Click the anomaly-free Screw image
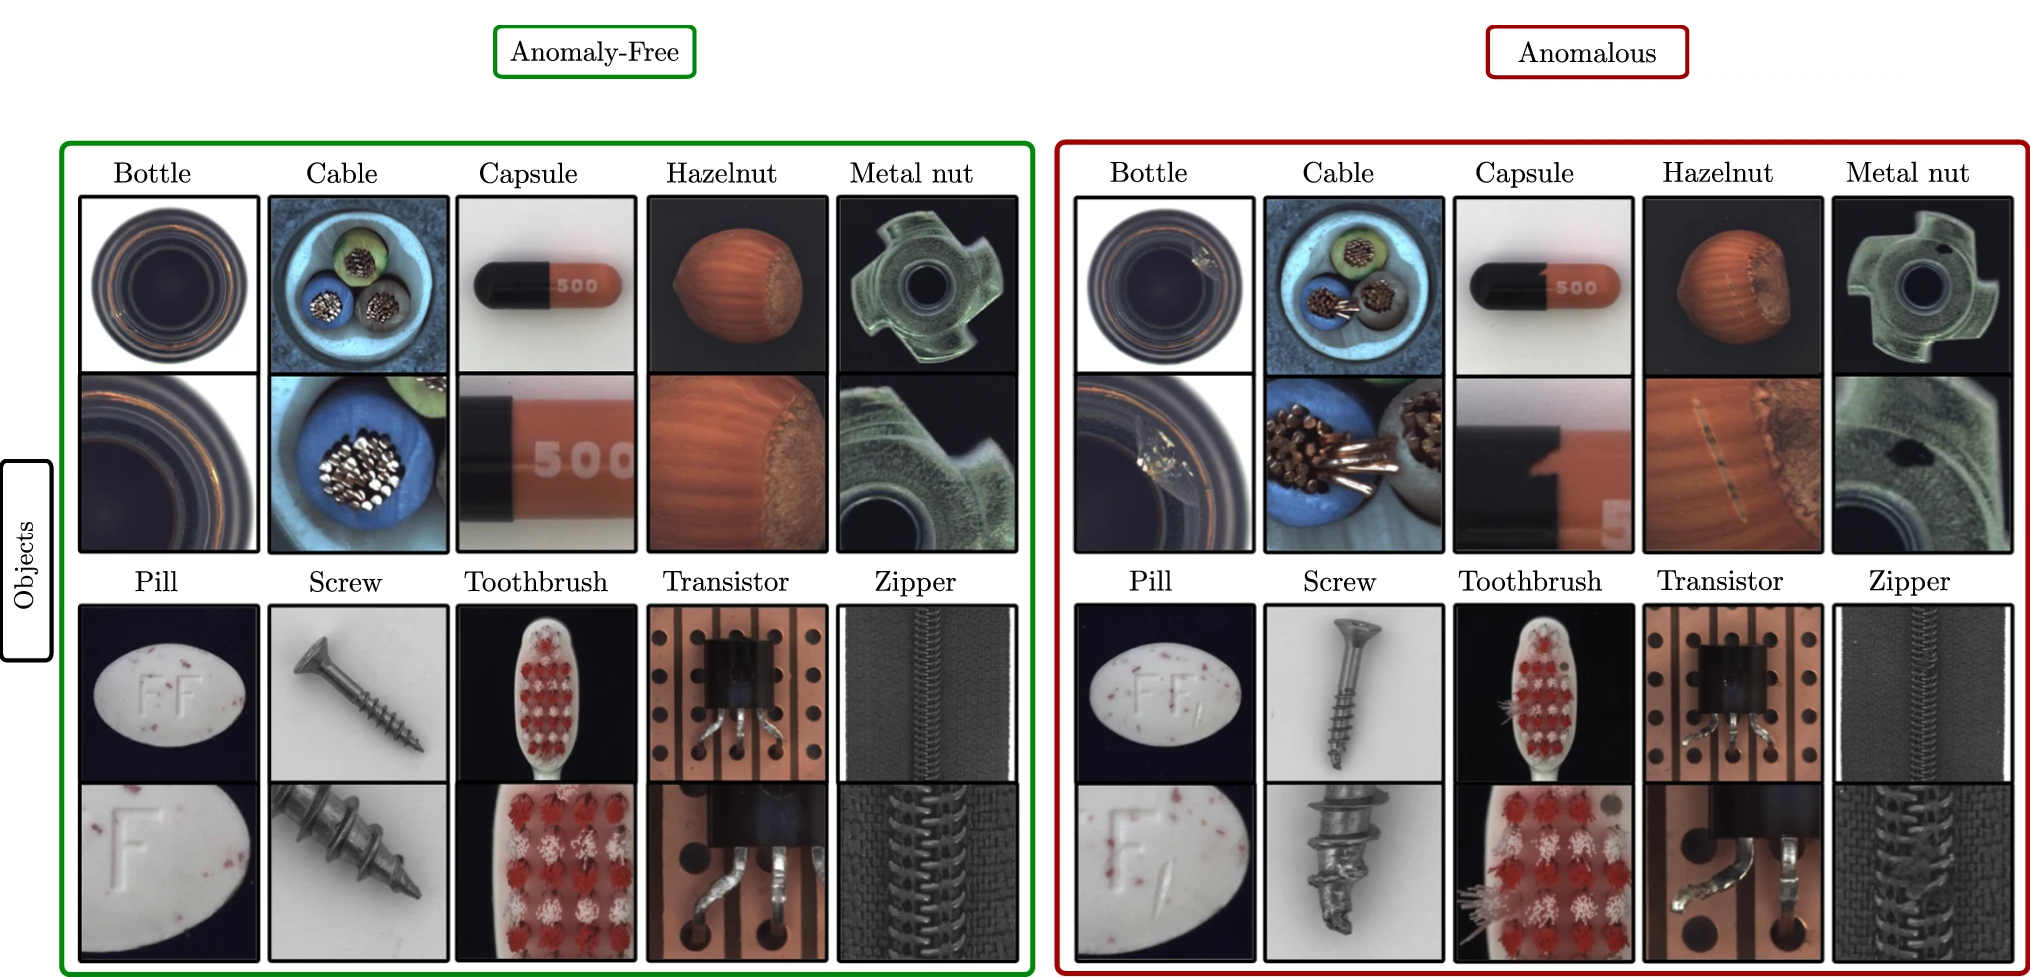This screenshot has height=977, width=2030. [358, 693]
